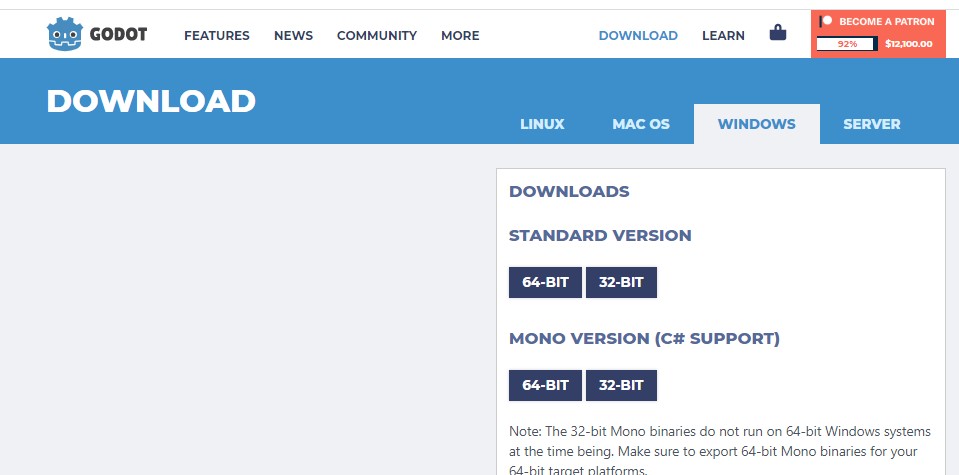The height and width of the screenshot is (475, 959).
Task: Click the large DOWNLOAD page title
Action: point(151,101)
